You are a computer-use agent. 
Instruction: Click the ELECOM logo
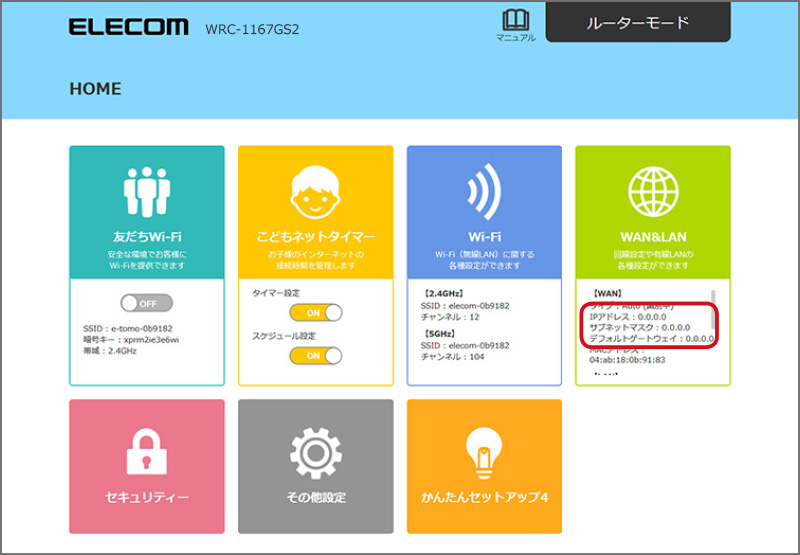[x=129, y=27]
